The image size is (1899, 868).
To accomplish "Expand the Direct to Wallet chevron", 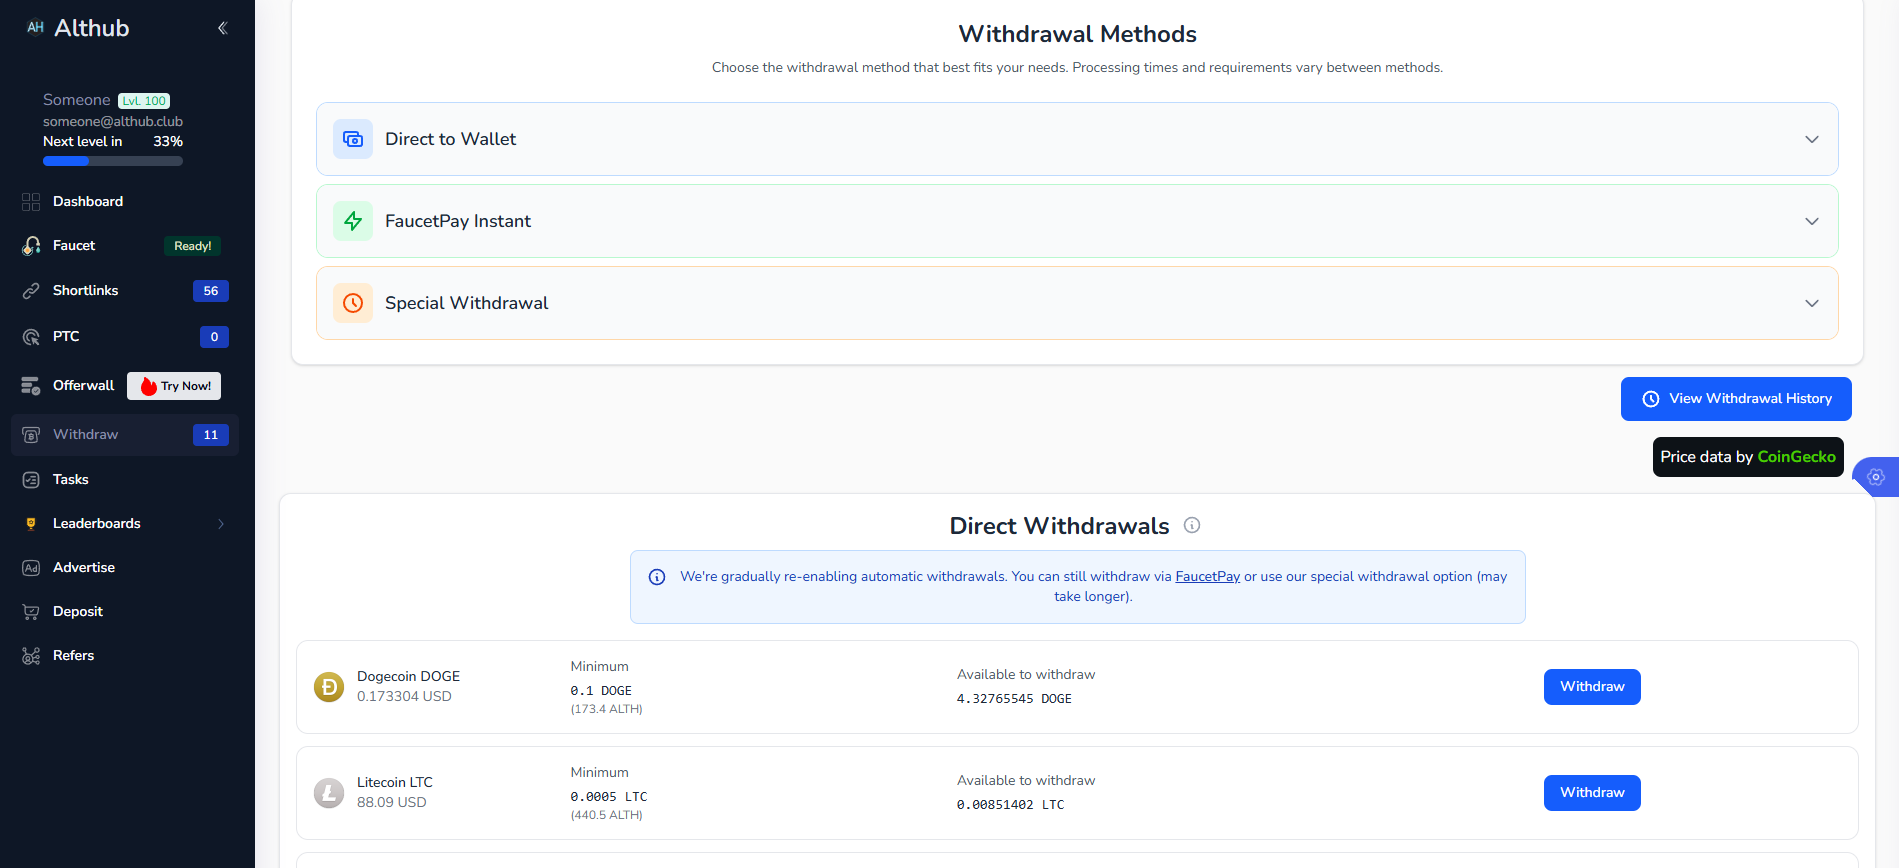I will pyautogui.click(x=1812, y=139).
